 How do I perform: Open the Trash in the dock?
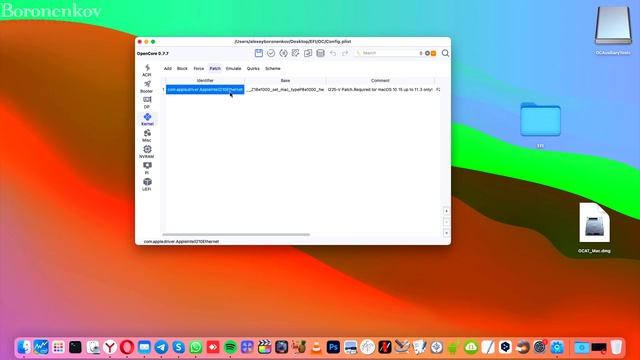[x=616, y=347]
